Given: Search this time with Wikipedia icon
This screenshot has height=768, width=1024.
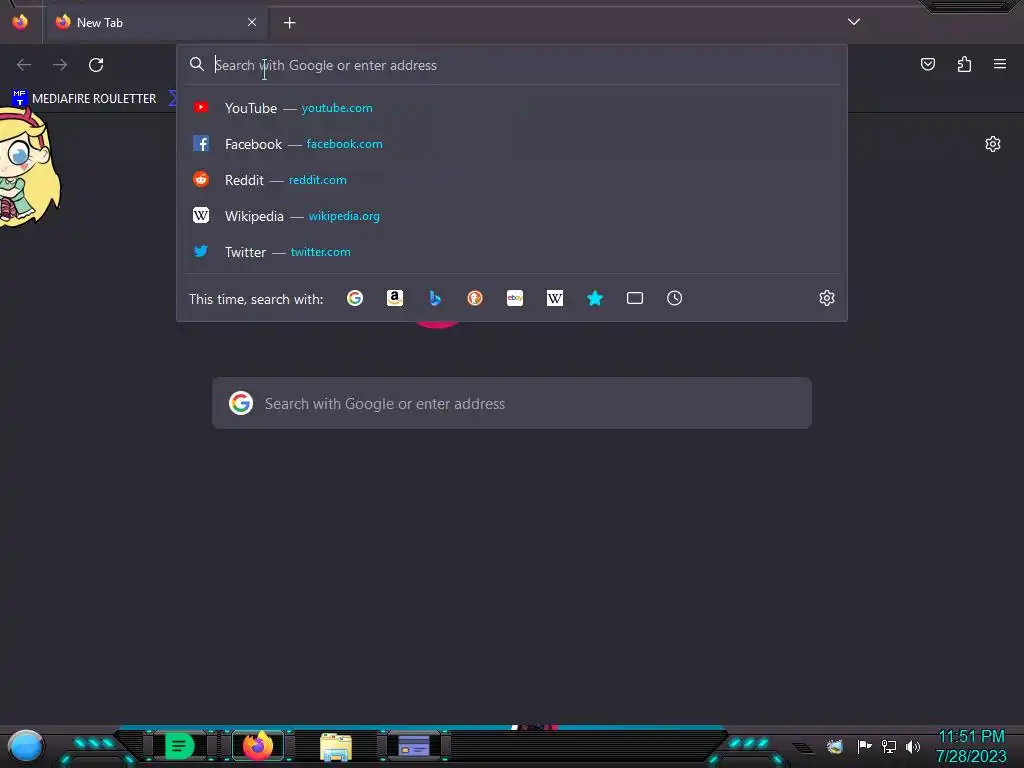Looking at the screenshot, I should click(554, 298).
